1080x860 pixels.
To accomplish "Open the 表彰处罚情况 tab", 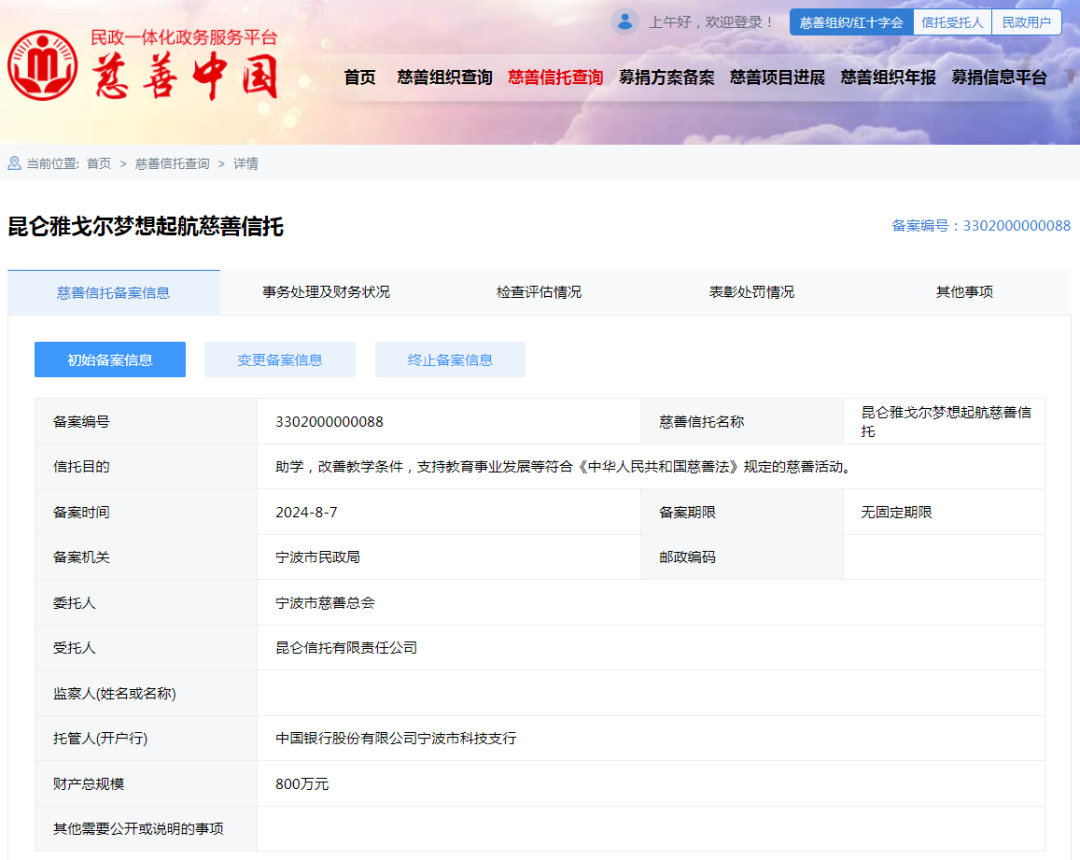I will click(752, 292).
